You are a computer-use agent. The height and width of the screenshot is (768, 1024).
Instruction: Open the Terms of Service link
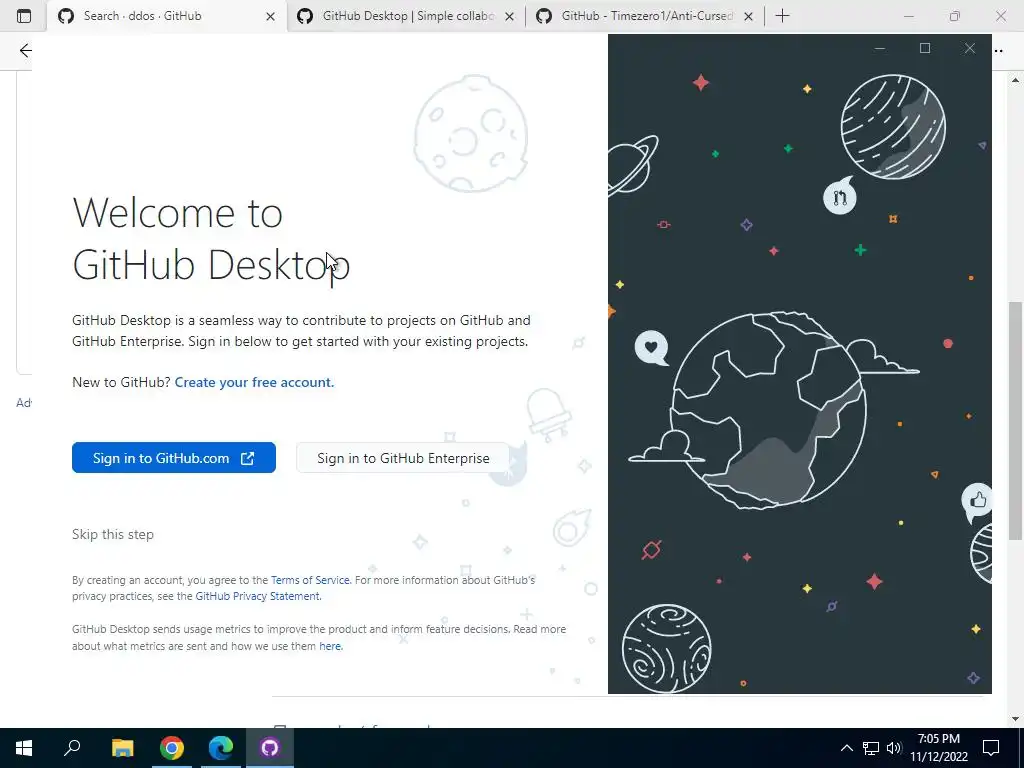click(x=310, y=580)
